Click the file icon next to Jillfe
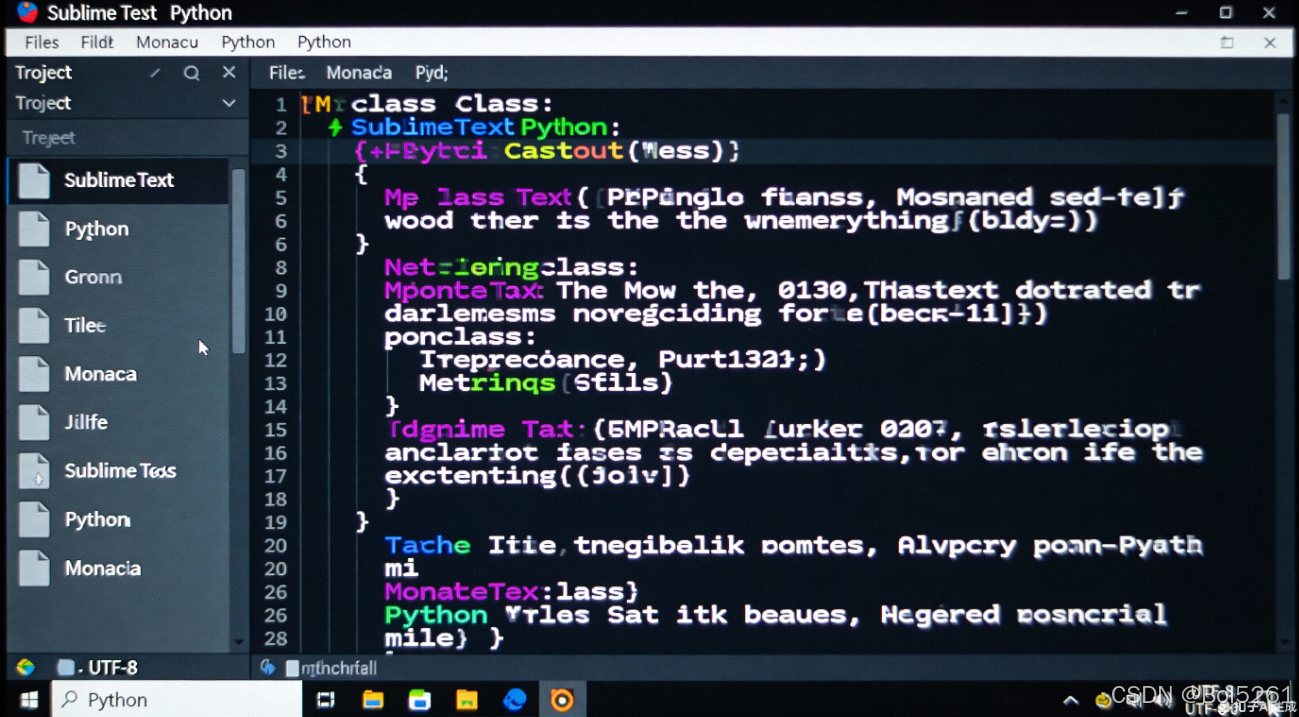The image size is (1299, 717). 34,422
